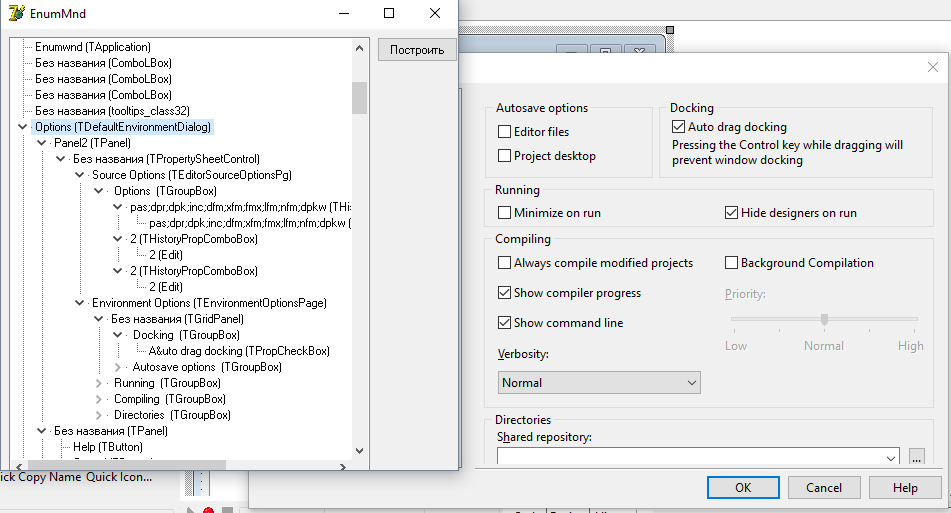Image resolution: width=951 pixels, height=513 pixels.
Task: Select the first 2 (THistoryPropComboBox) row
Action: coord(194,239)
